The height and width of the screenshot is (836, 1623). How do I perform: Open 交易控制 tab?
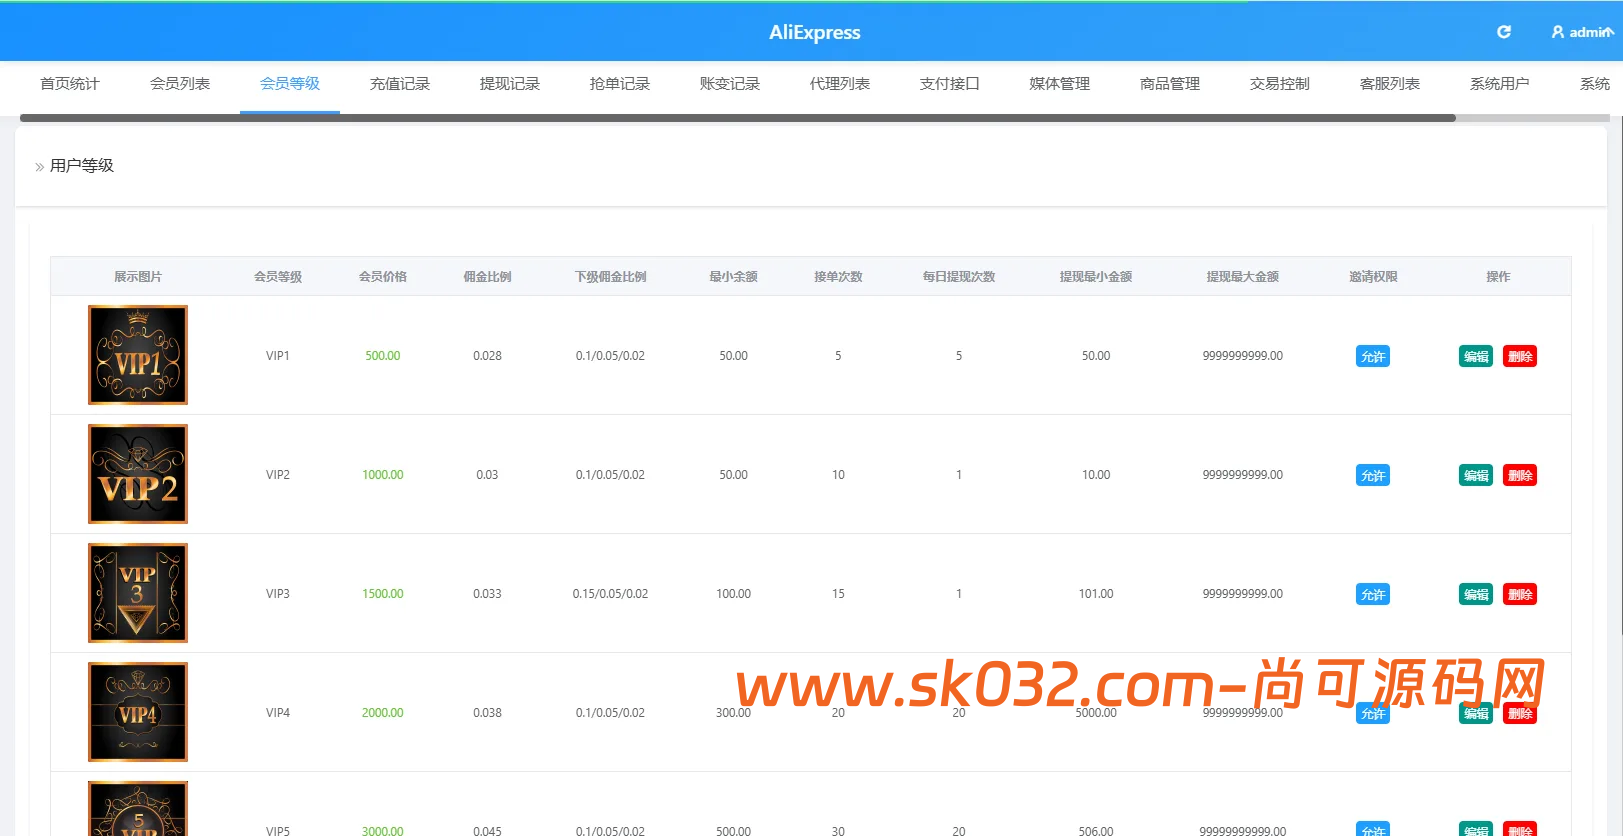click(x=1280, y=84)
